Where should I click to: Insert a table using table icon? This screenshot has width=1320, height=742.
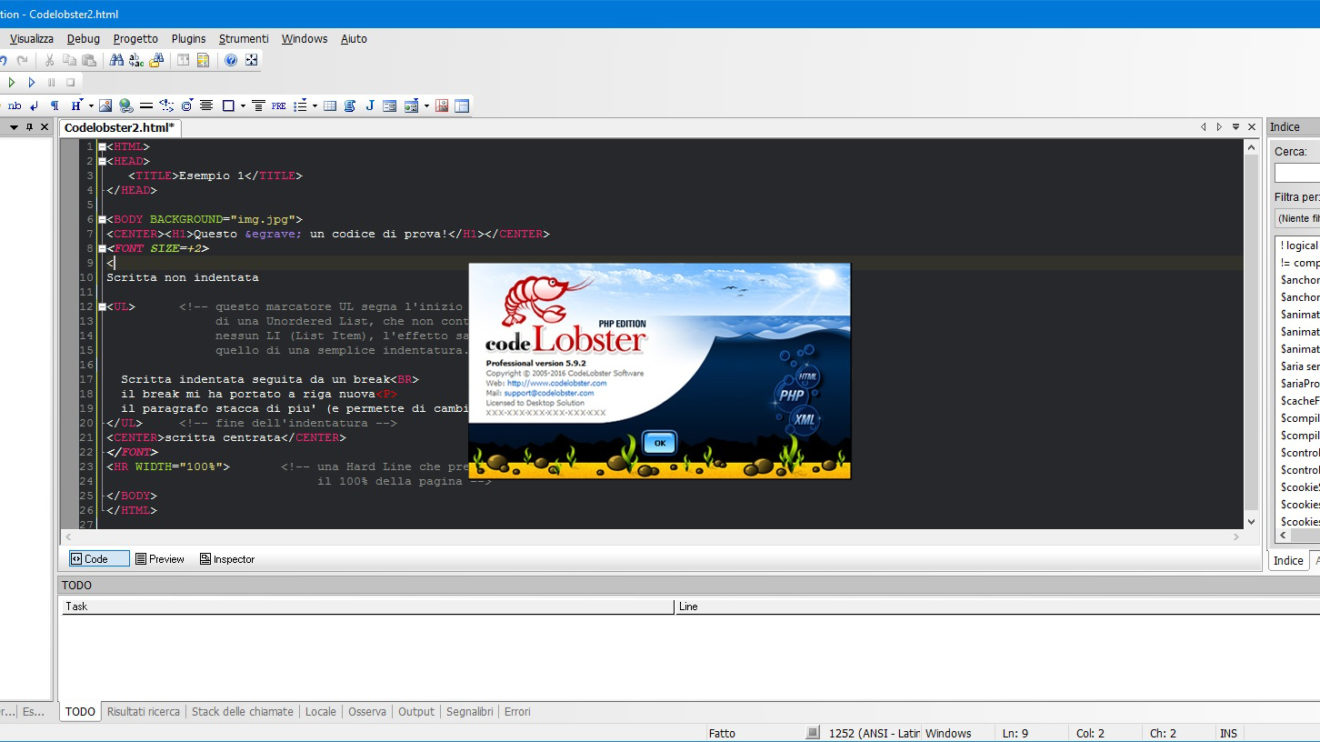point(330,105)
